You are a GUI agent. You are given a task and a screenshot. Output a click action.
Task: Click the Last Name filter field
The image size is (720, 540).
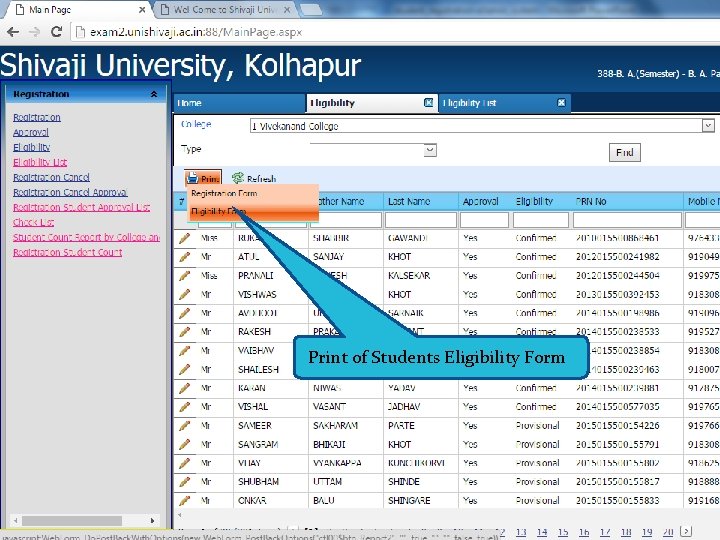tap(421, 220)
